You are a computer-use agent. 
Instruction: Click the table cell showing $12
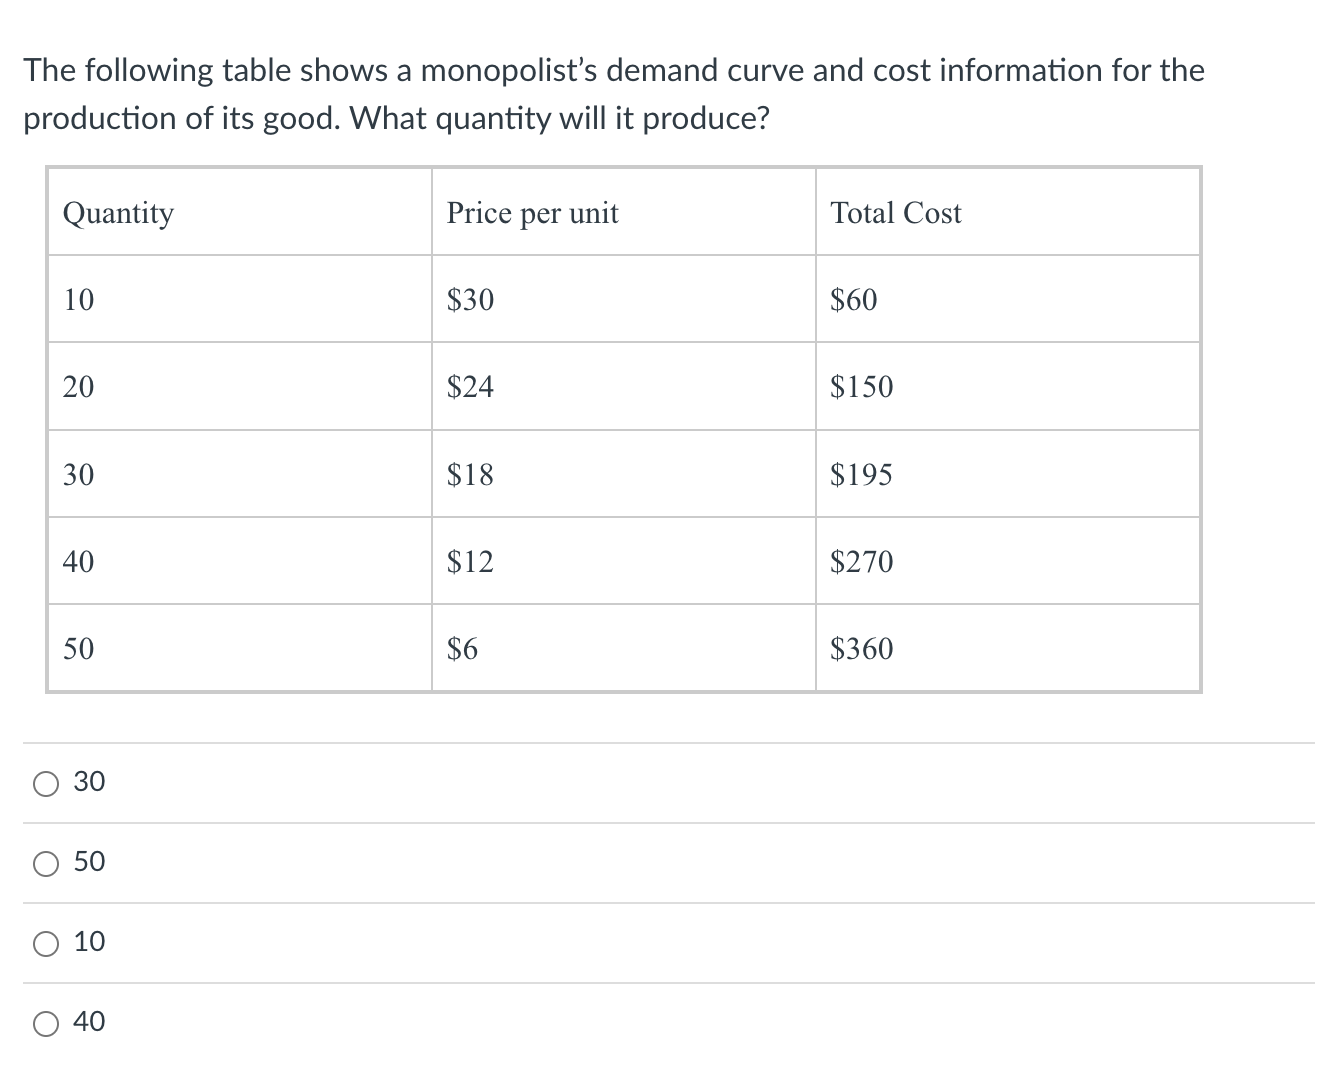[470, 561]
